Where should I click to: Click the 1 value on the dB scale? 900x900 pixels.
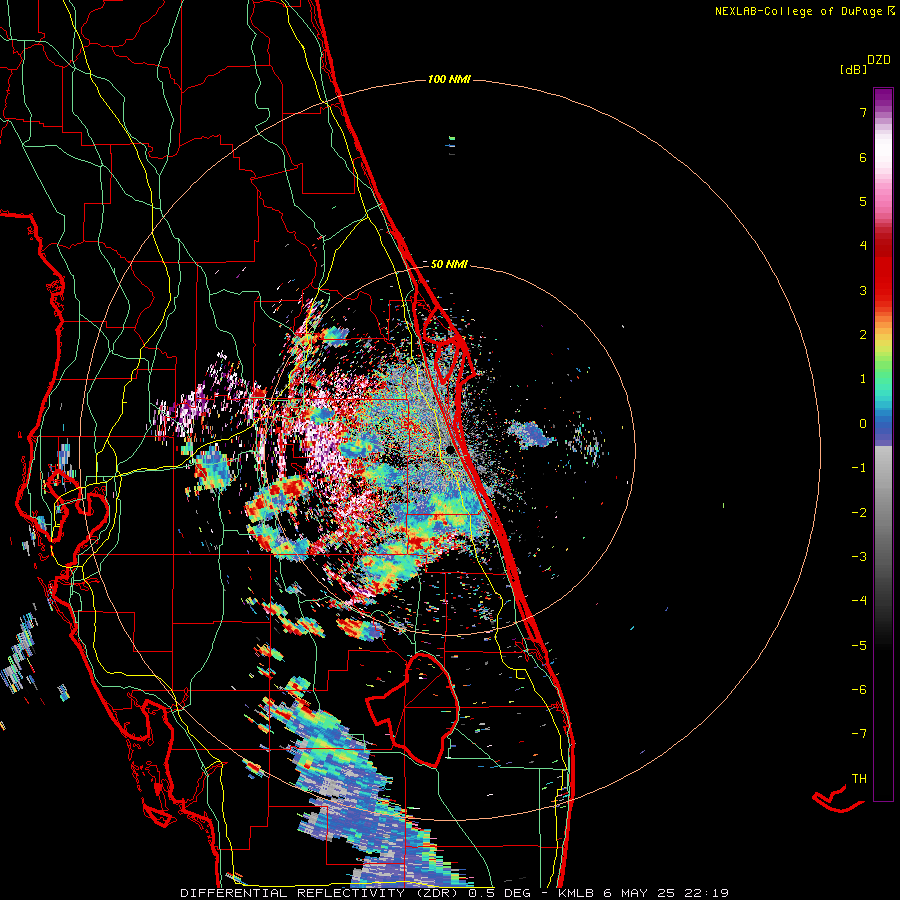tap(863, 379)
